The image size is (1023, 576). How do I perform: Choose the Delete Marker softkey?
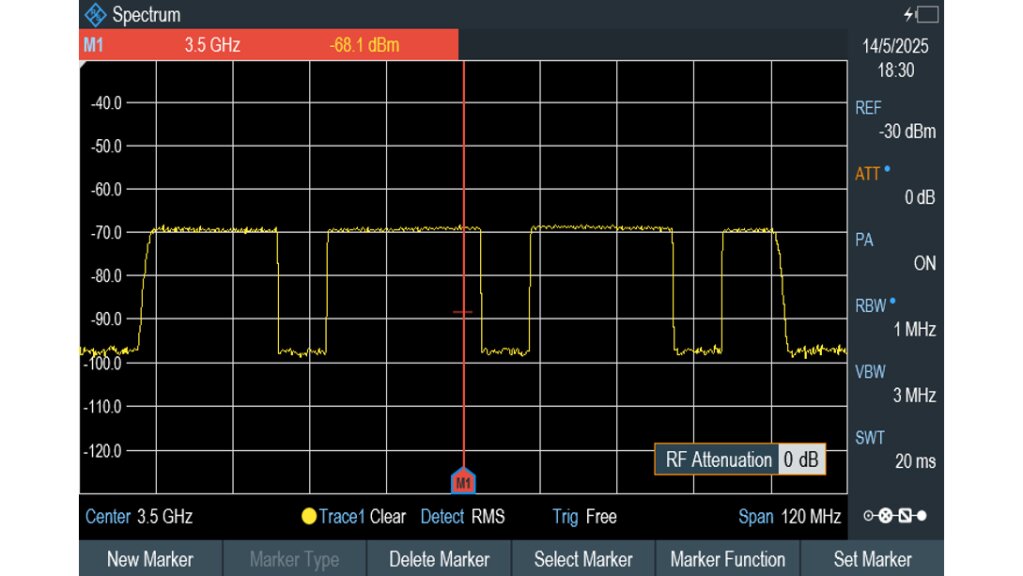click(439, 559)
